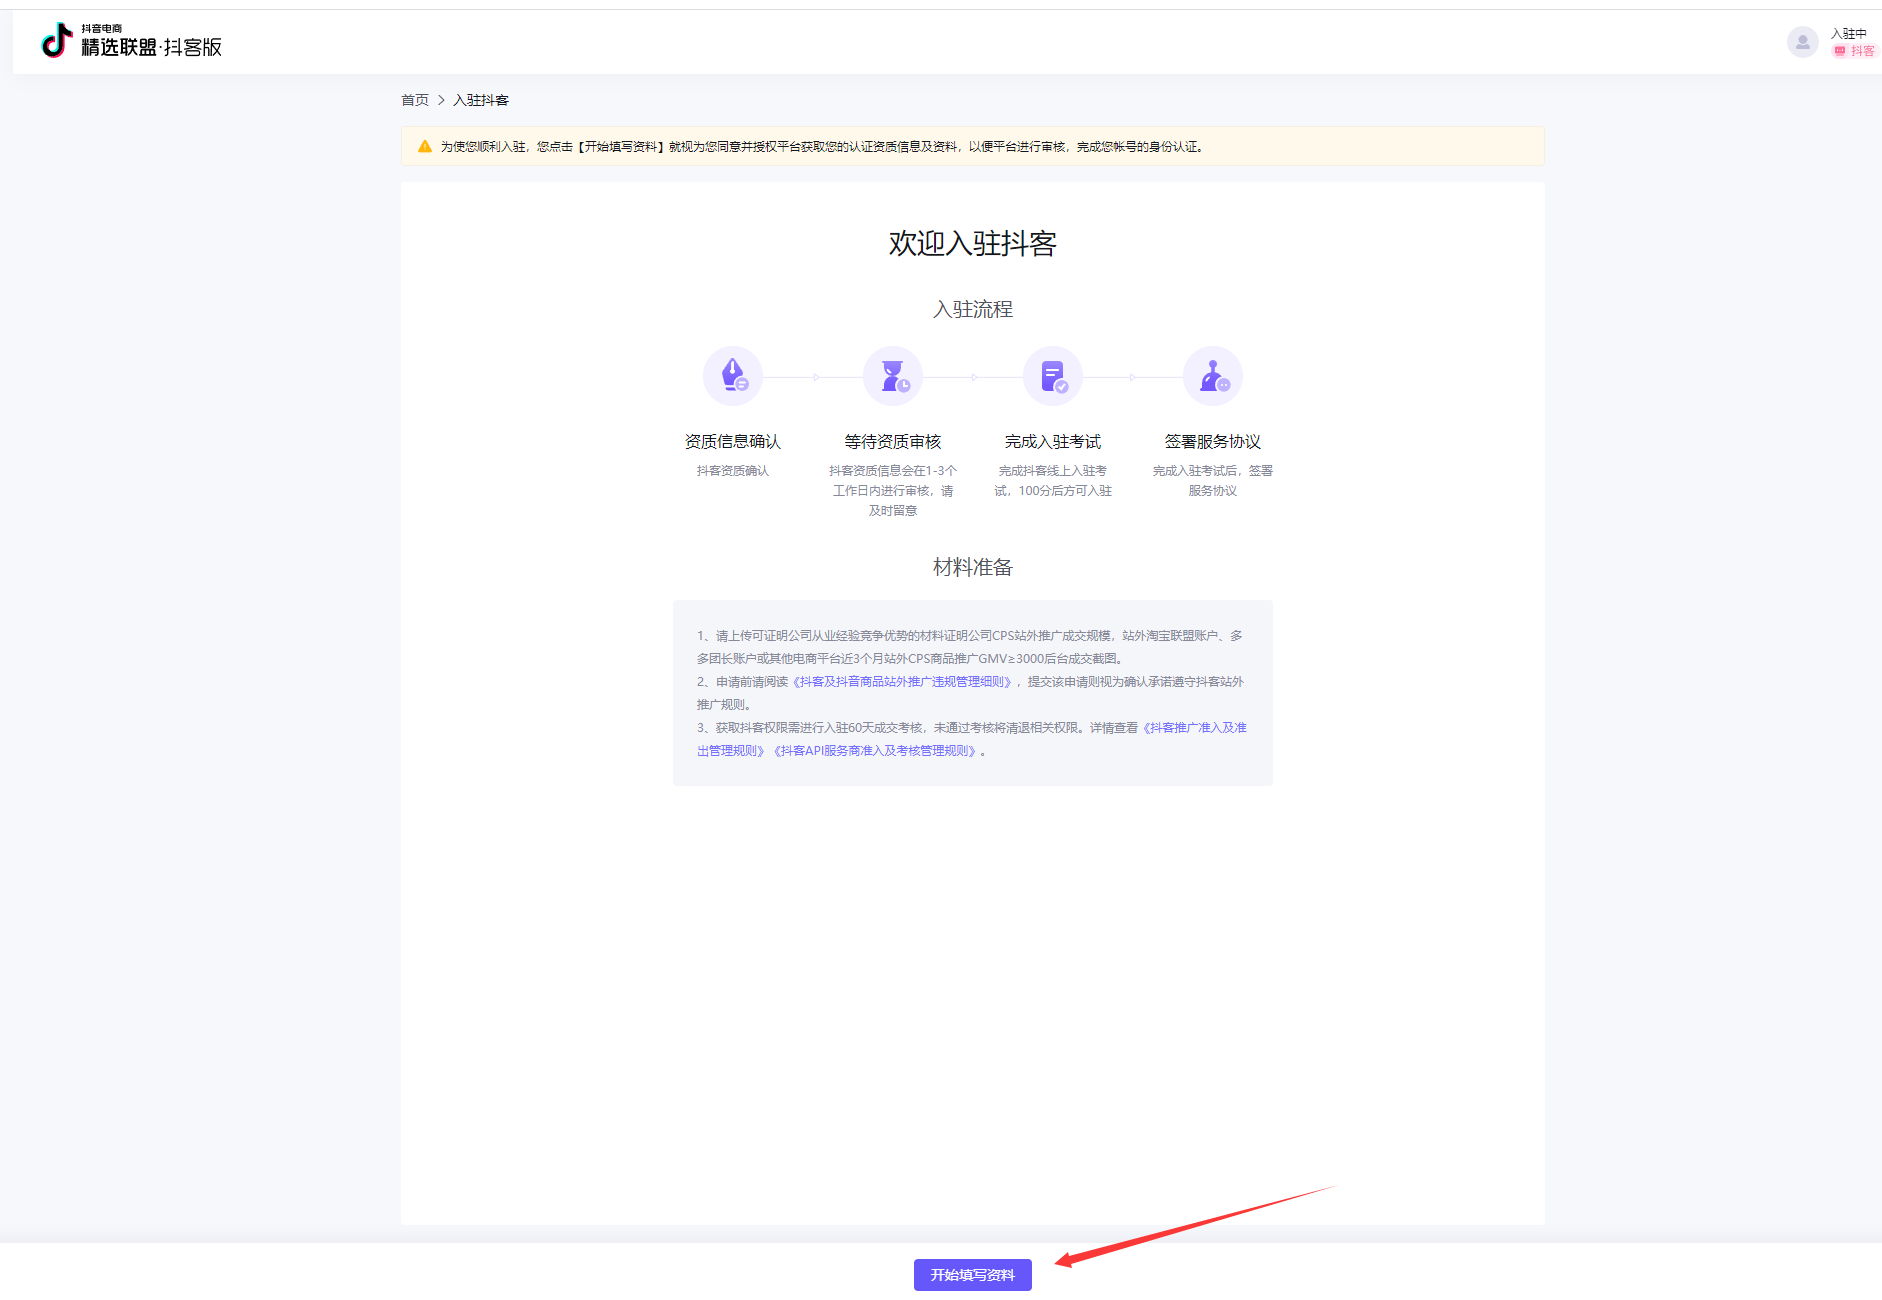
Task: Click the 等待资质审核 hourglass step icon
Action: [893, 376]
